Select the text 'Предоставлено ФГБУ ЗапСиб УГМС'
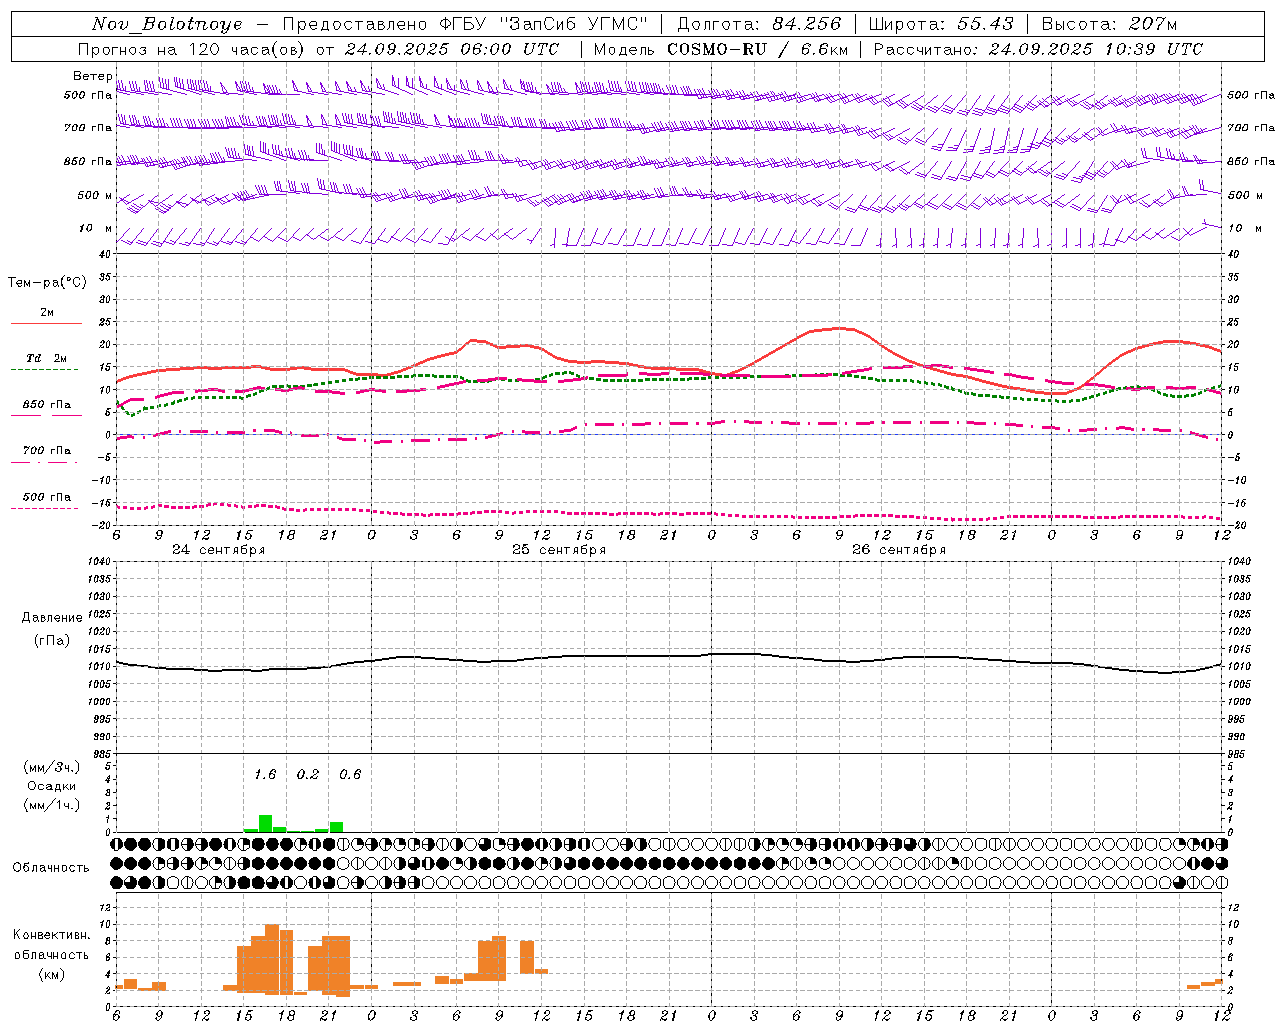Image resolution: width=1280 pixels, height=1024 pixels. (465, 24)
